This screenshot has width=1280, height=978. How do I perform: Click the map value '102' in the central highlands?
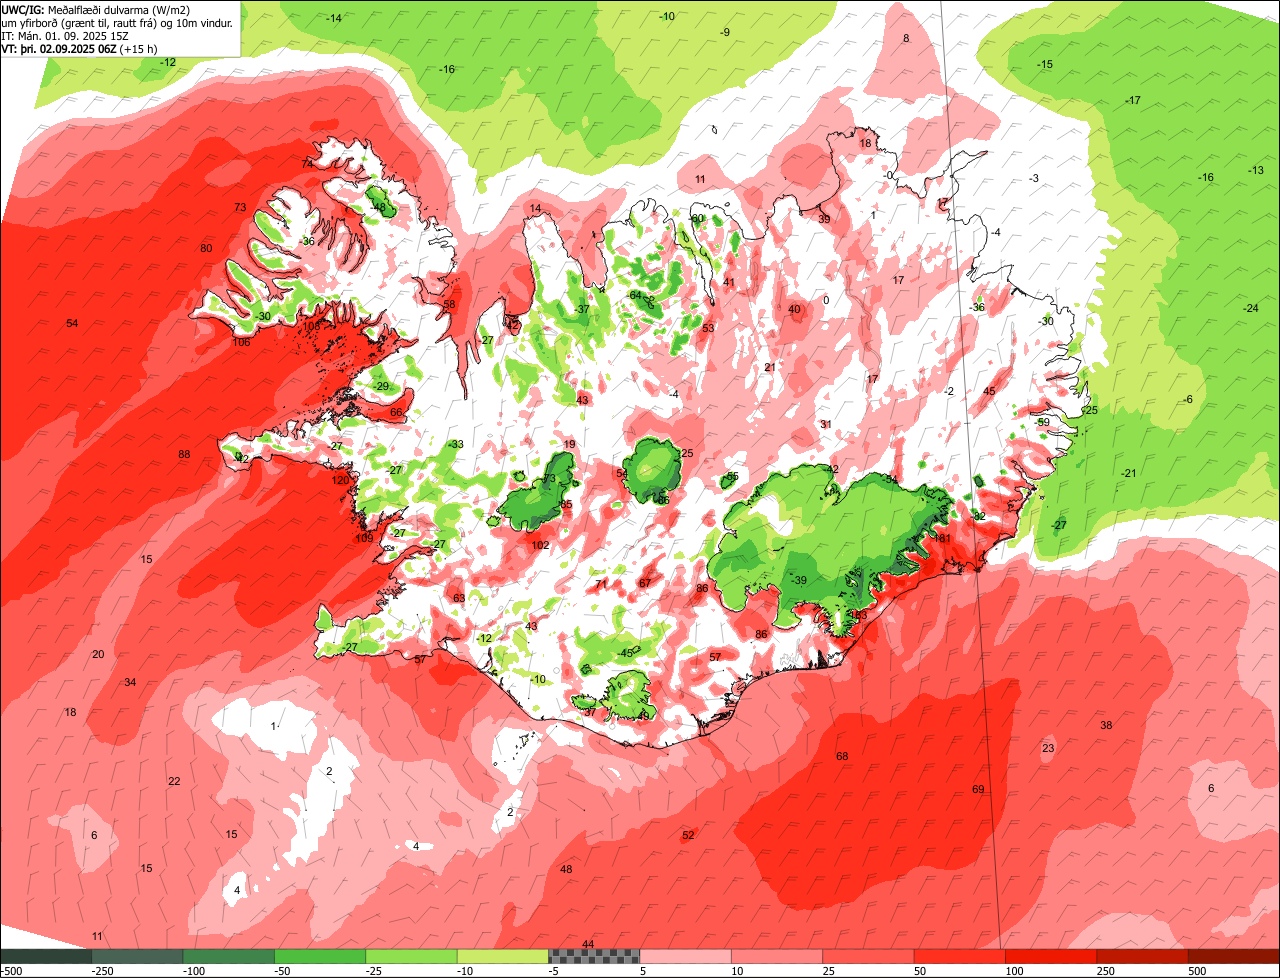click(x=541, y=545)
